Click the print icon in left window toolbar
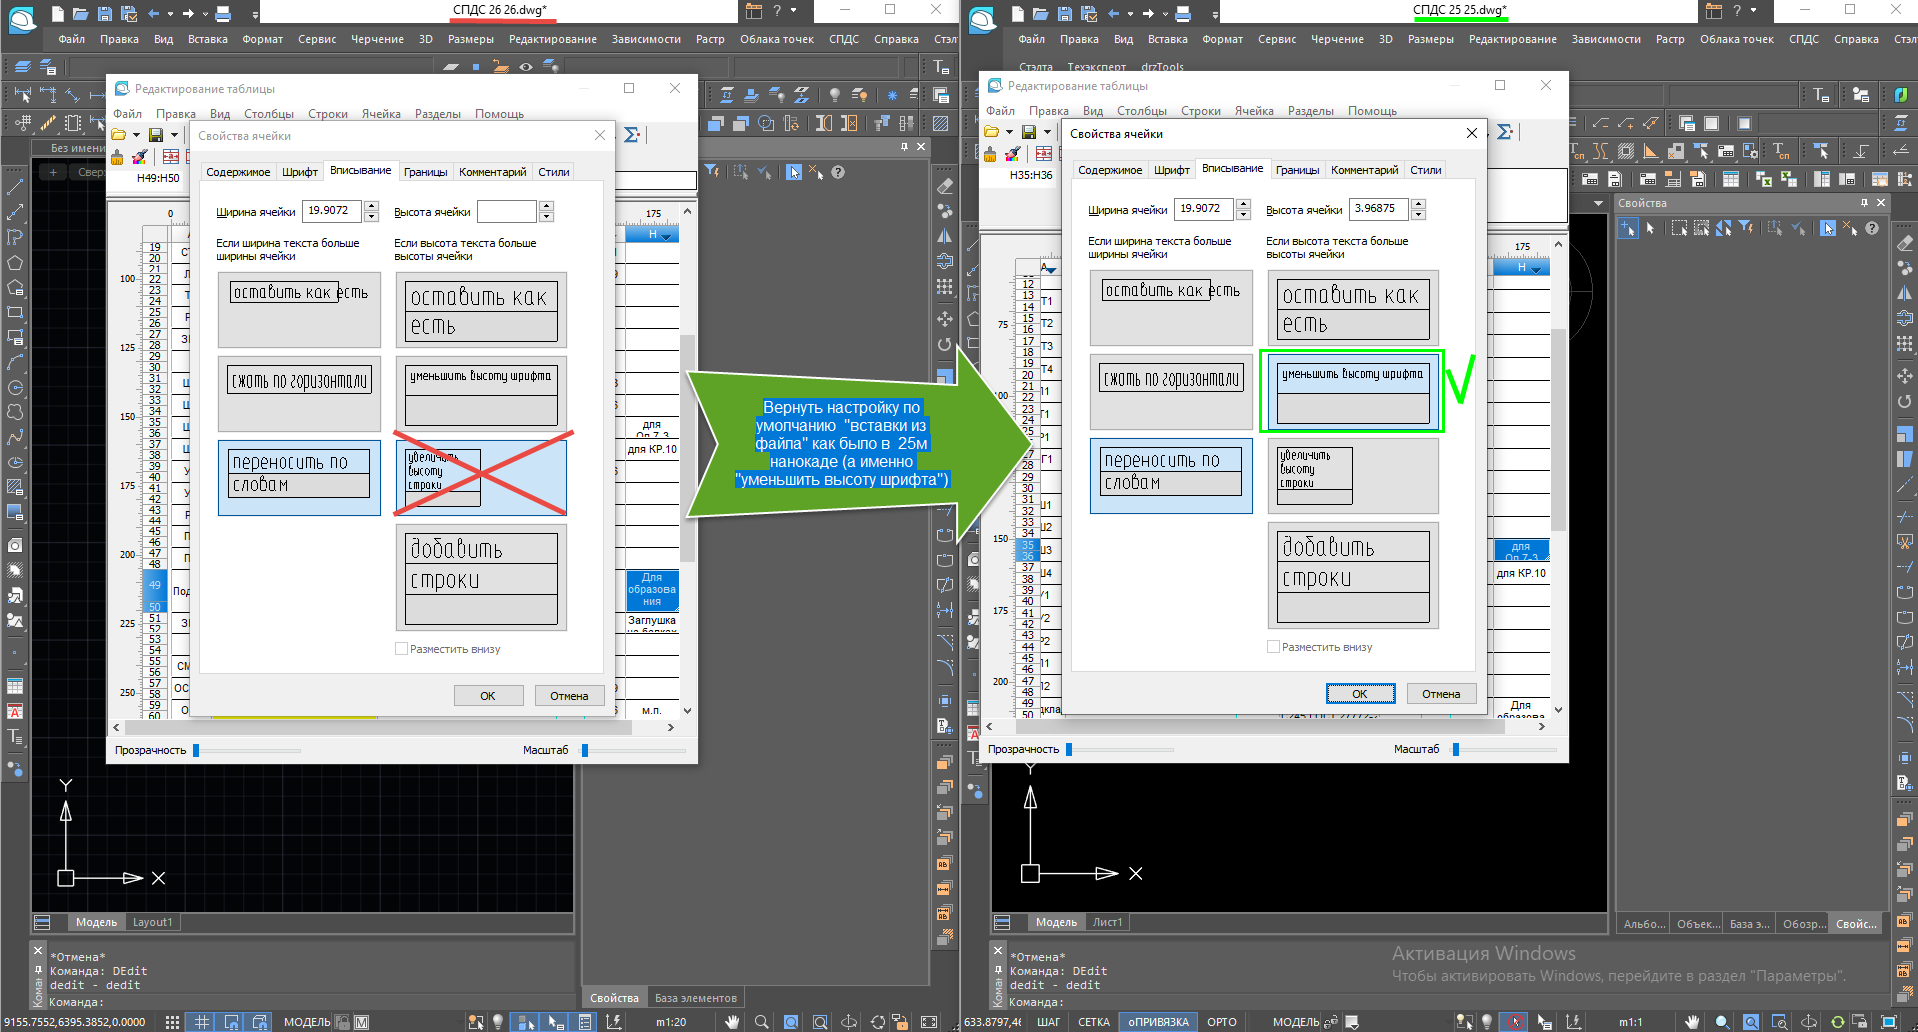This screenshot has width=1918, height=1032. tap(223, 14)
